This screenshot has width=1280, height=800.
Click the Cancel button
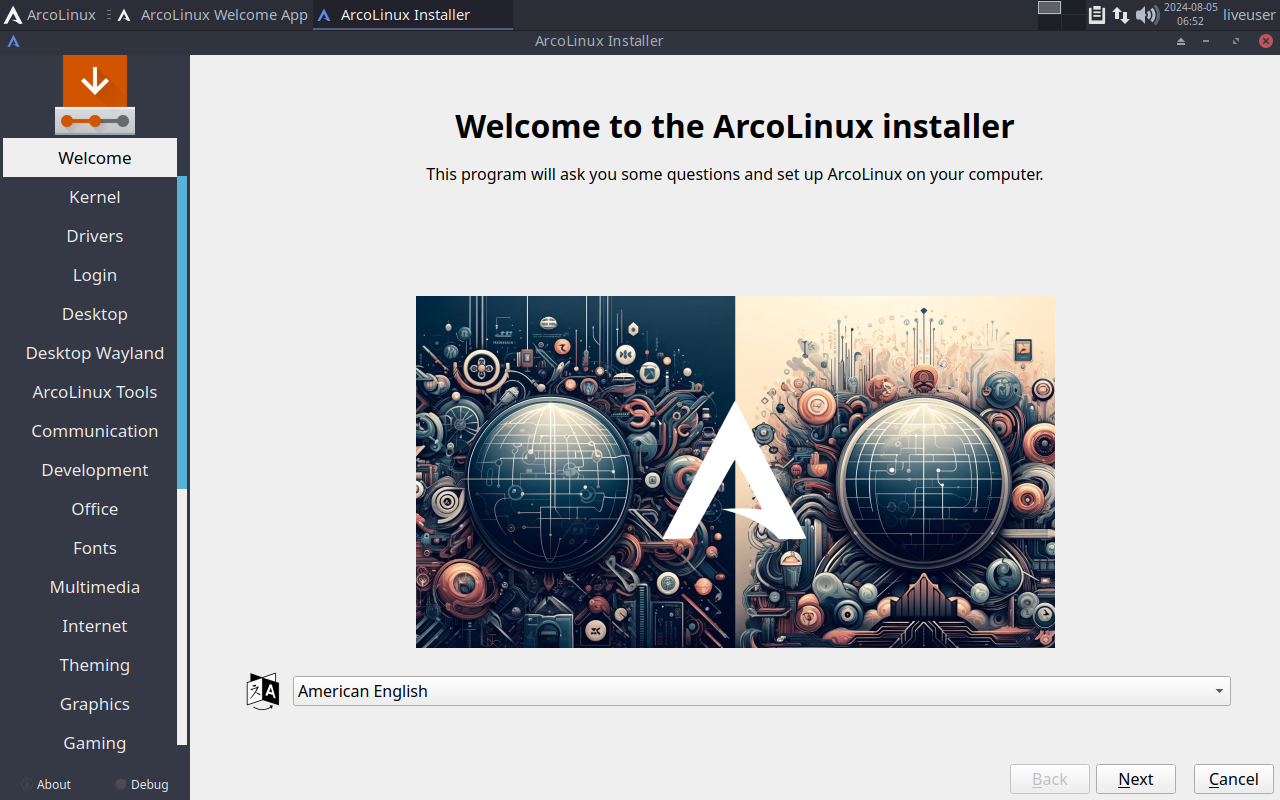(1234, 779)
